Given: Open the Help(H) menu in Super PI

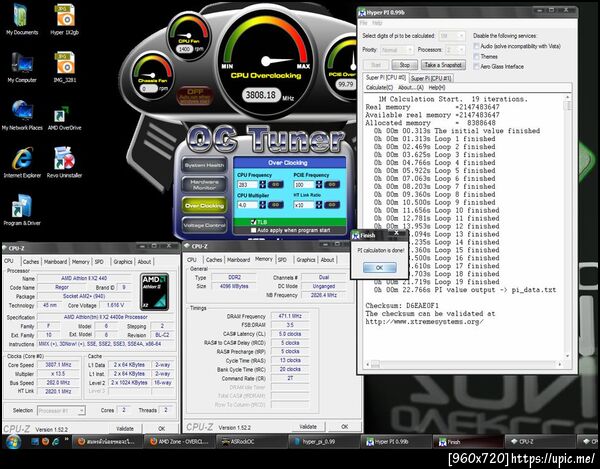Looking at the screenshot, I should click(x=437, y=88).
